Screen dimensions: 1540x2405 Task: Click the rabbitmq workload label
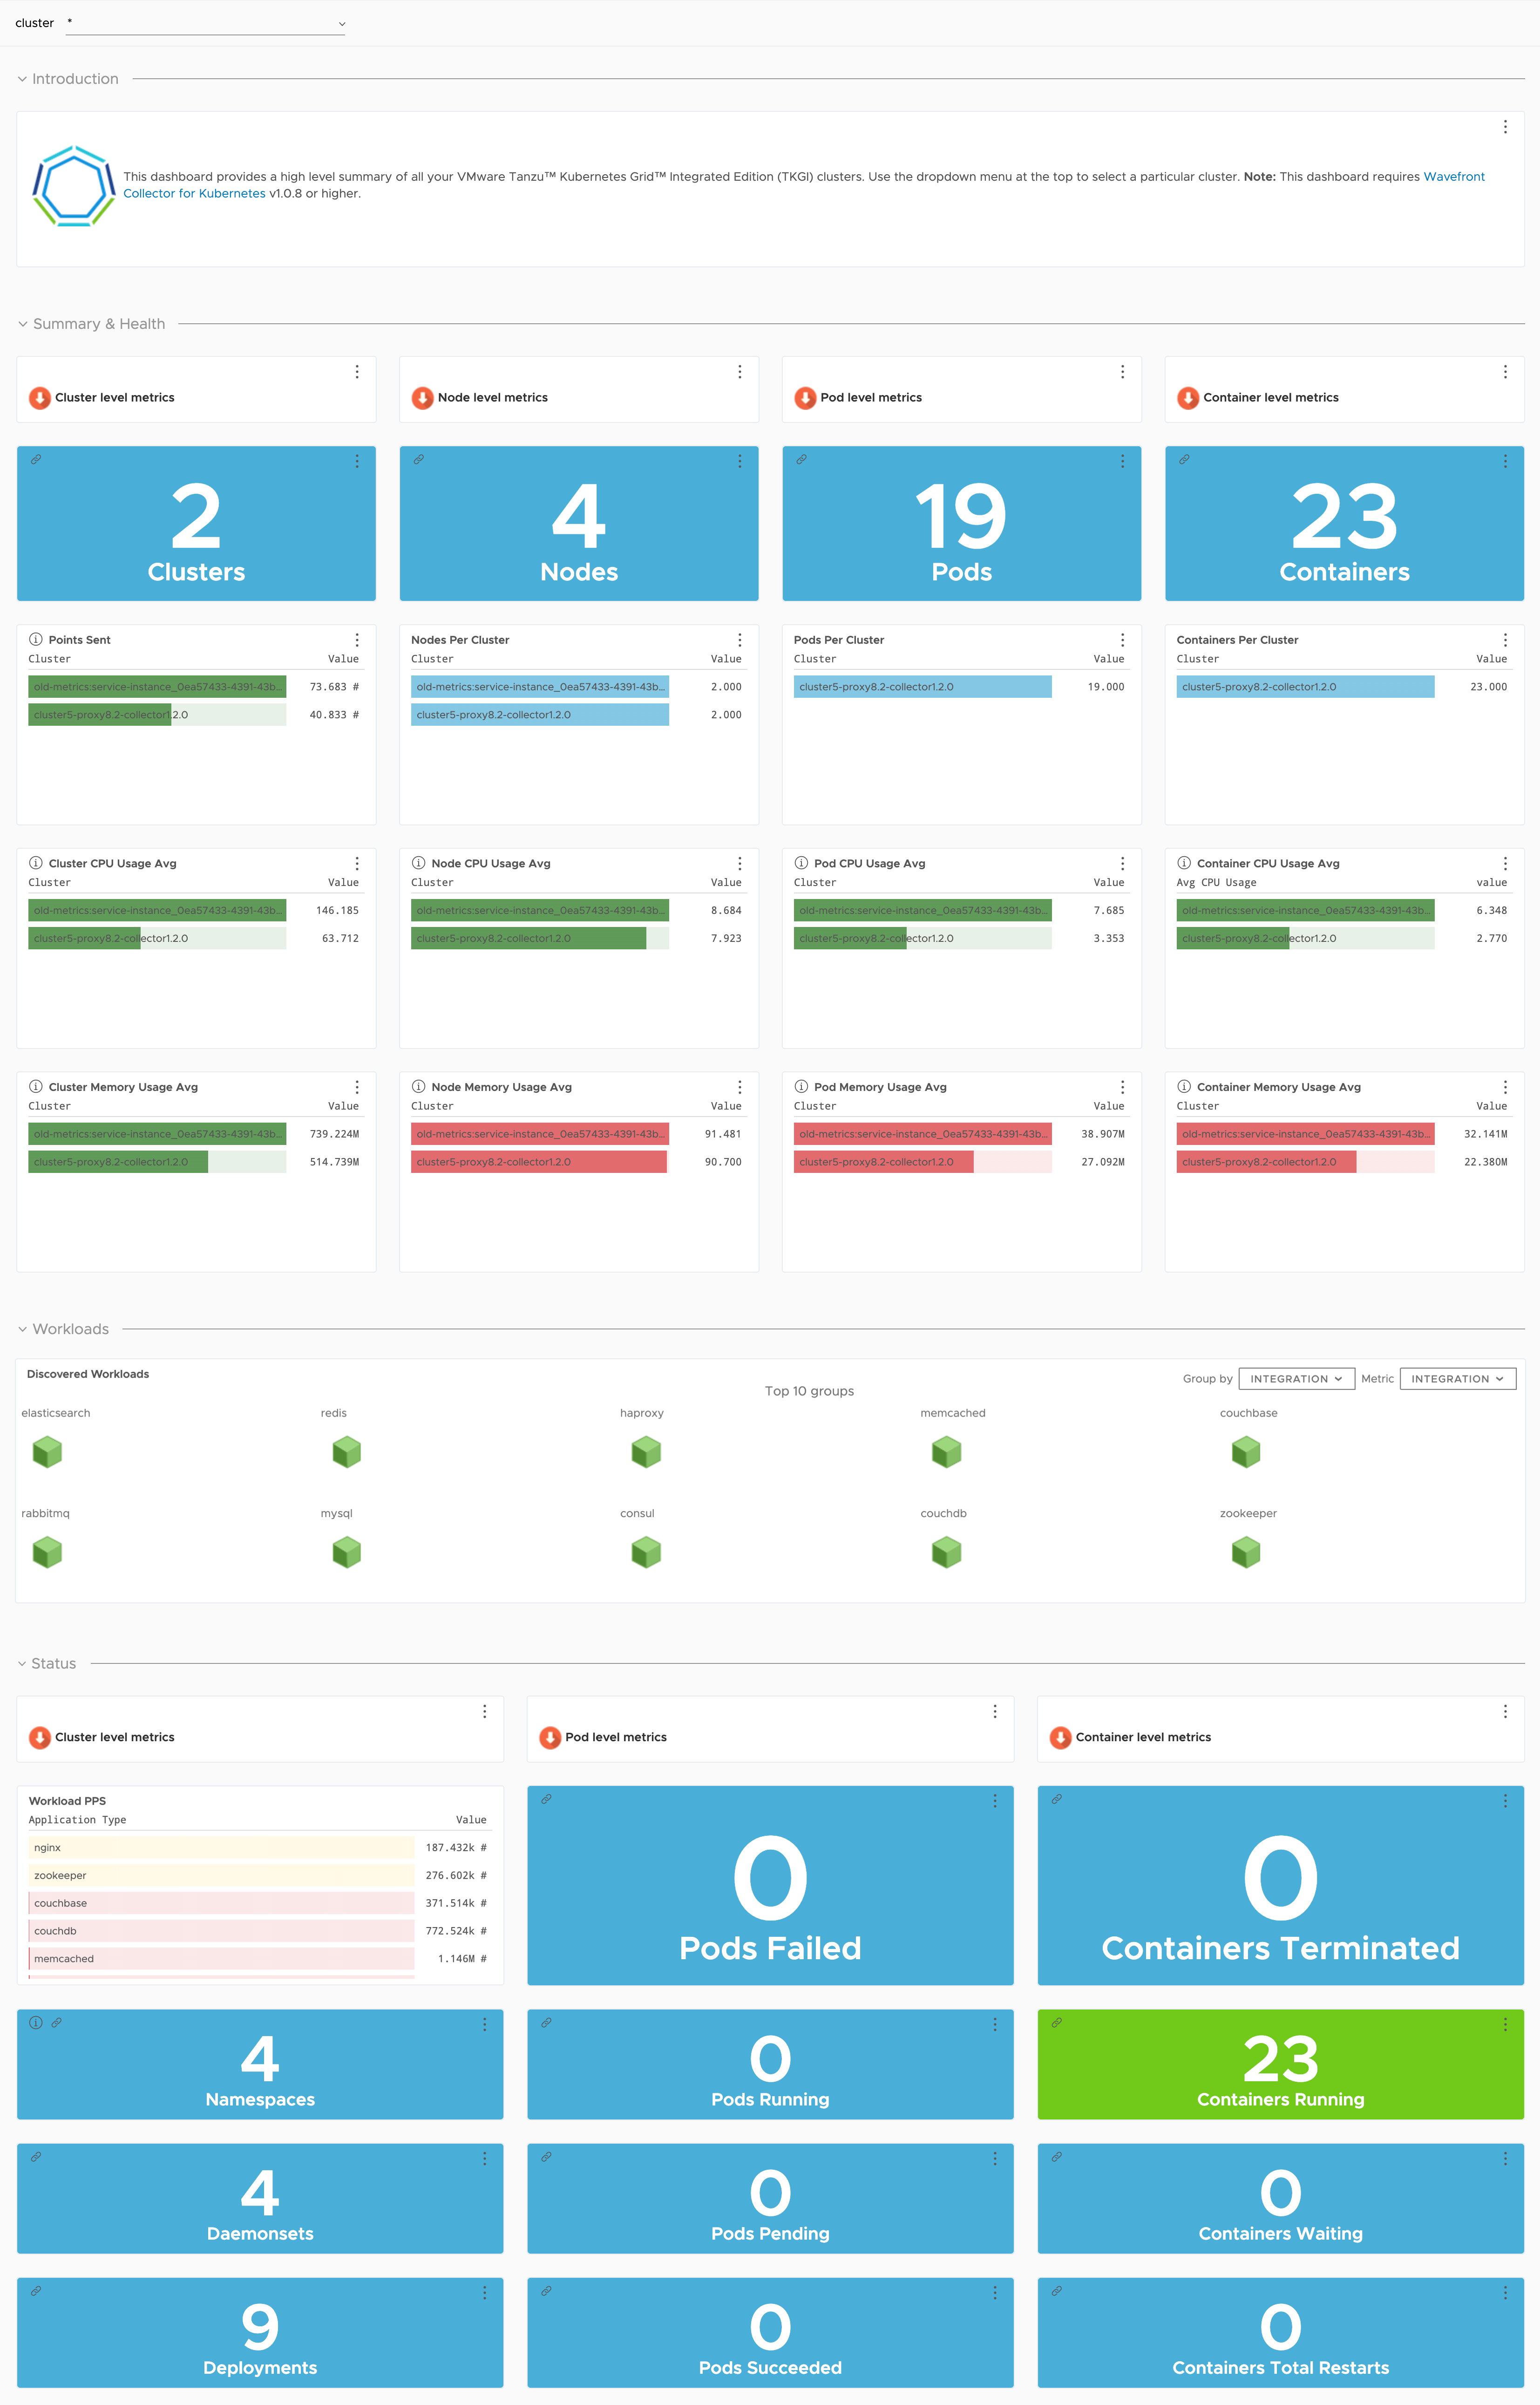point(45,1514)
